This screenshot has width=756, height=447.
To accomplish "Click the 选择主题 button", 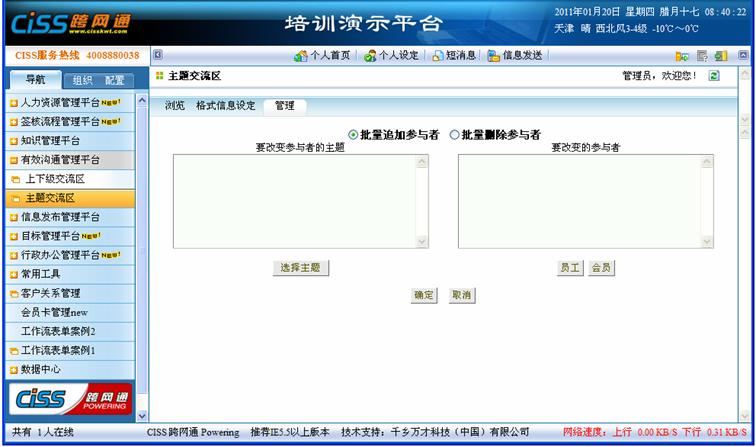I will [x=301, y=268].
